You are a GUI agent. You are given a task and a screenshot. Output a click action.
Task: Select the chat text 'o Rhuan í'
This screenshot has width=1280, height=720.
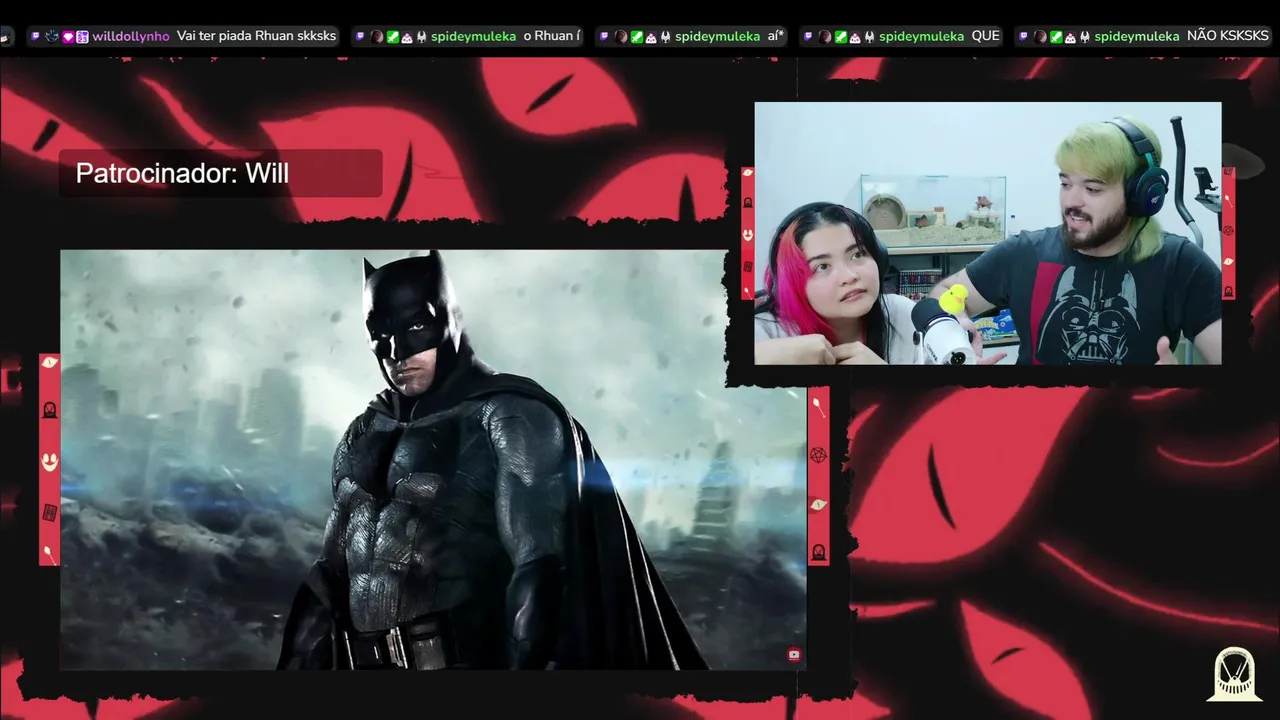point(551,36)
